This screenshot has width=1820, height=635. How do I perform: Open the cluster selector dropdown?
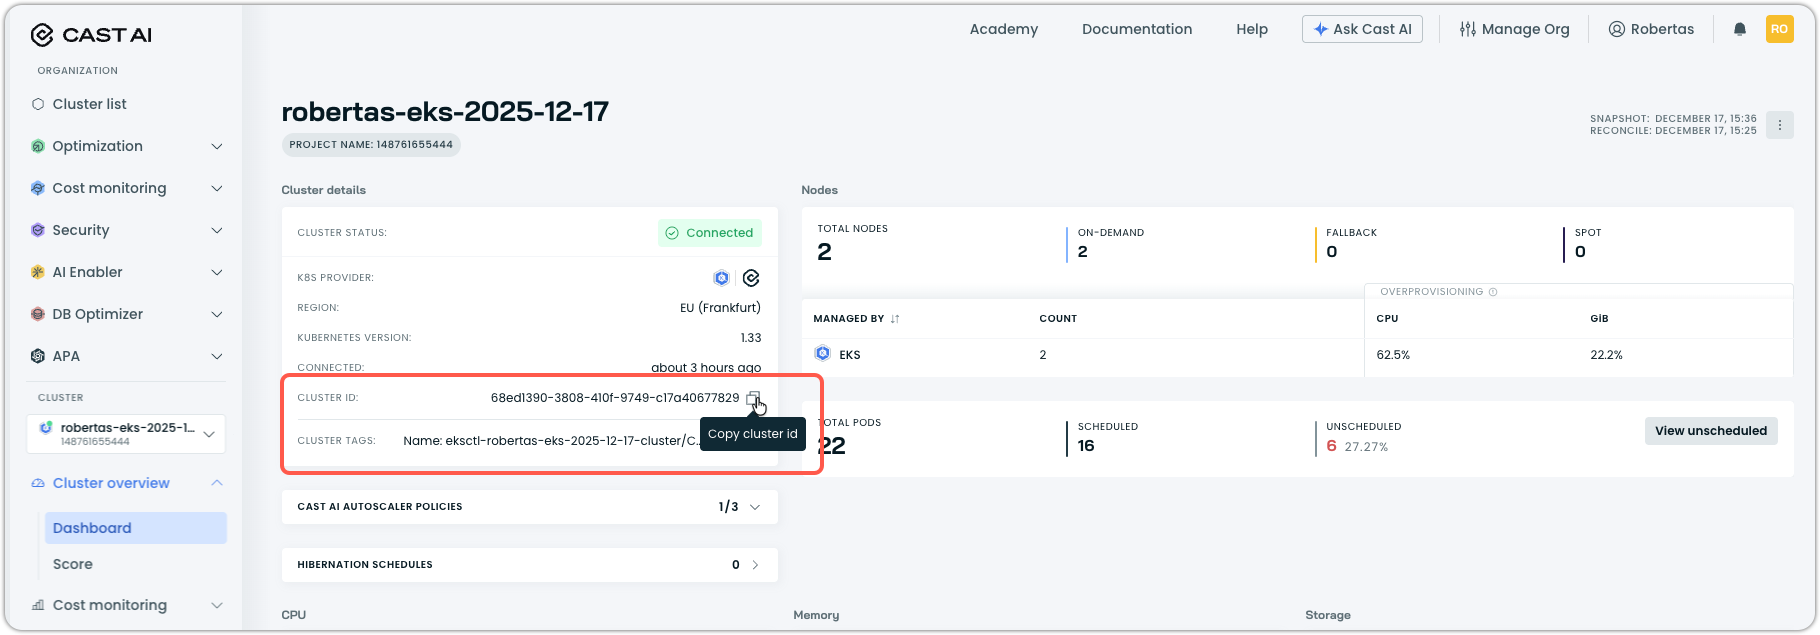pyautogui.click(x=126, y=434)
